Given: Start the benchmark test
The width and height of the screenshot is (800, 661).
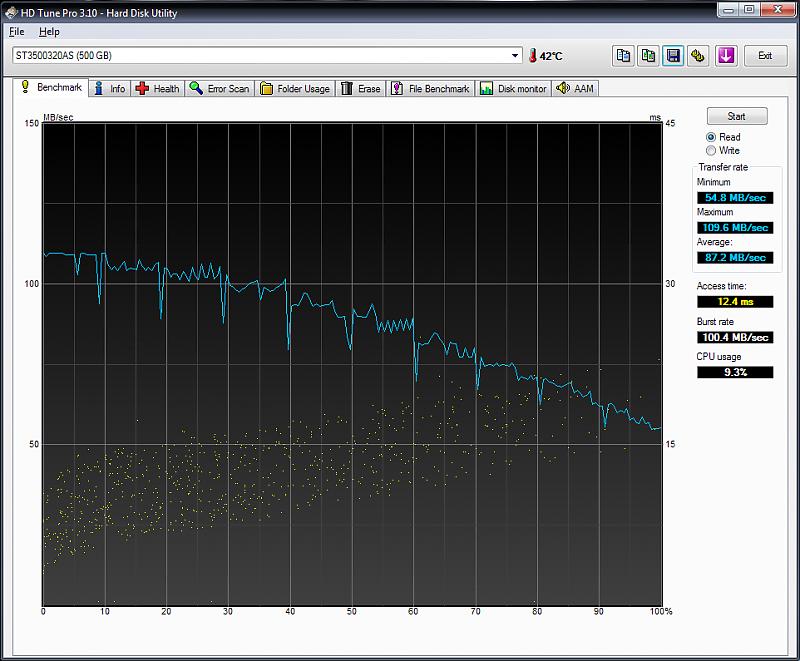Looking at the screenshot, I should coord(736,116).
